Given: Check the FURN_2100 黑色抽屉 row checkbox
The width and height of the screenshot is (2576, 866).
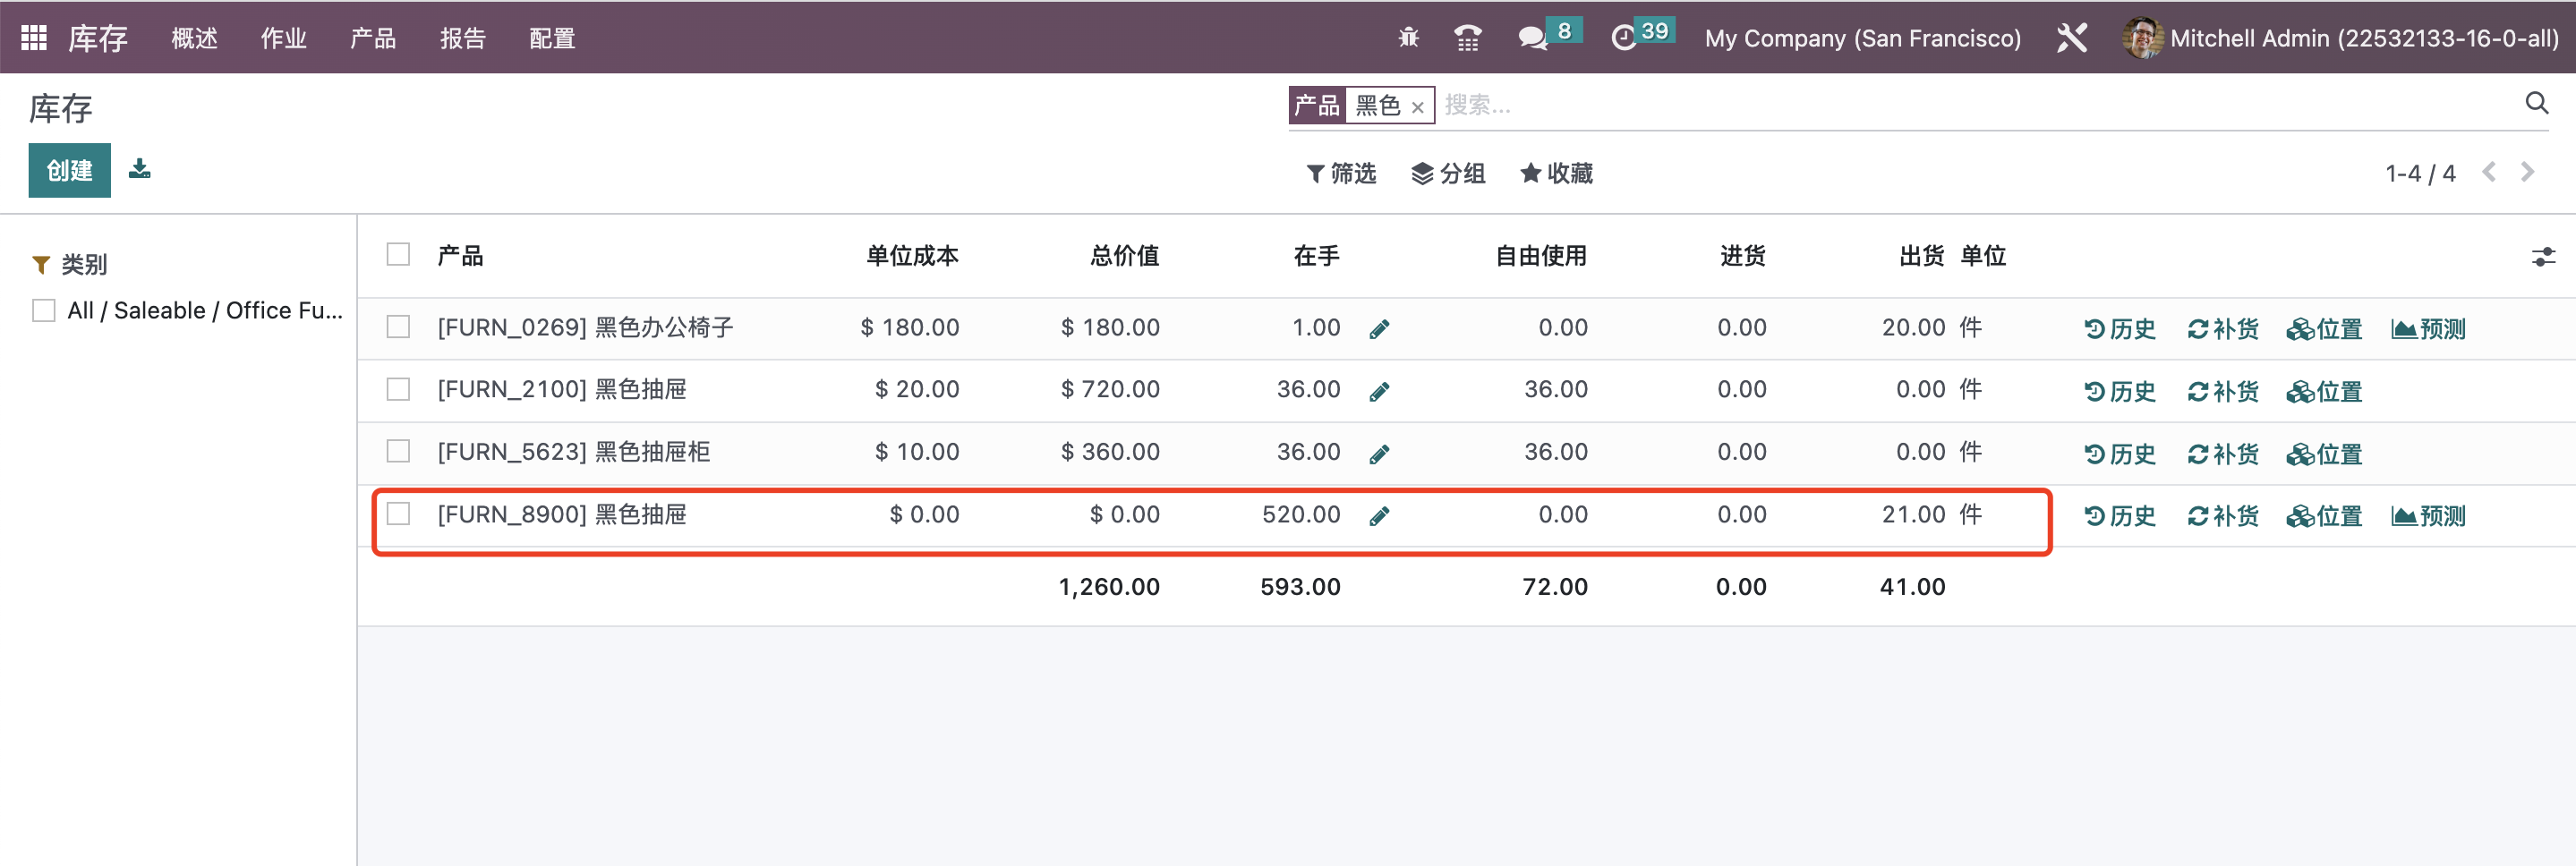Looking at the screenshot, I should (x=398, y=389).
